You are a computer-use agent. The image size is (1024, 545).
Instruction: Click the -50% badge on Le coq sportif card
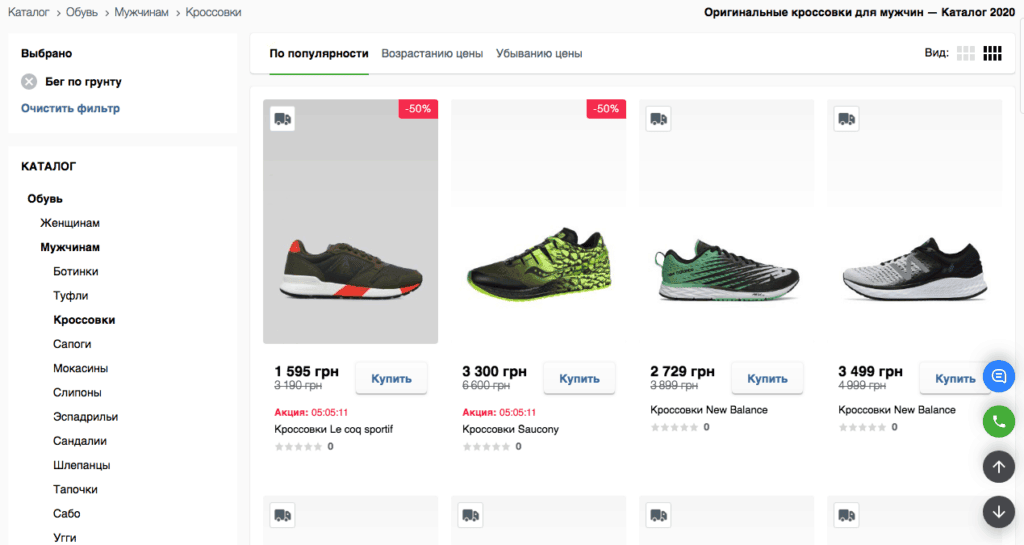(x=418, y=109)
